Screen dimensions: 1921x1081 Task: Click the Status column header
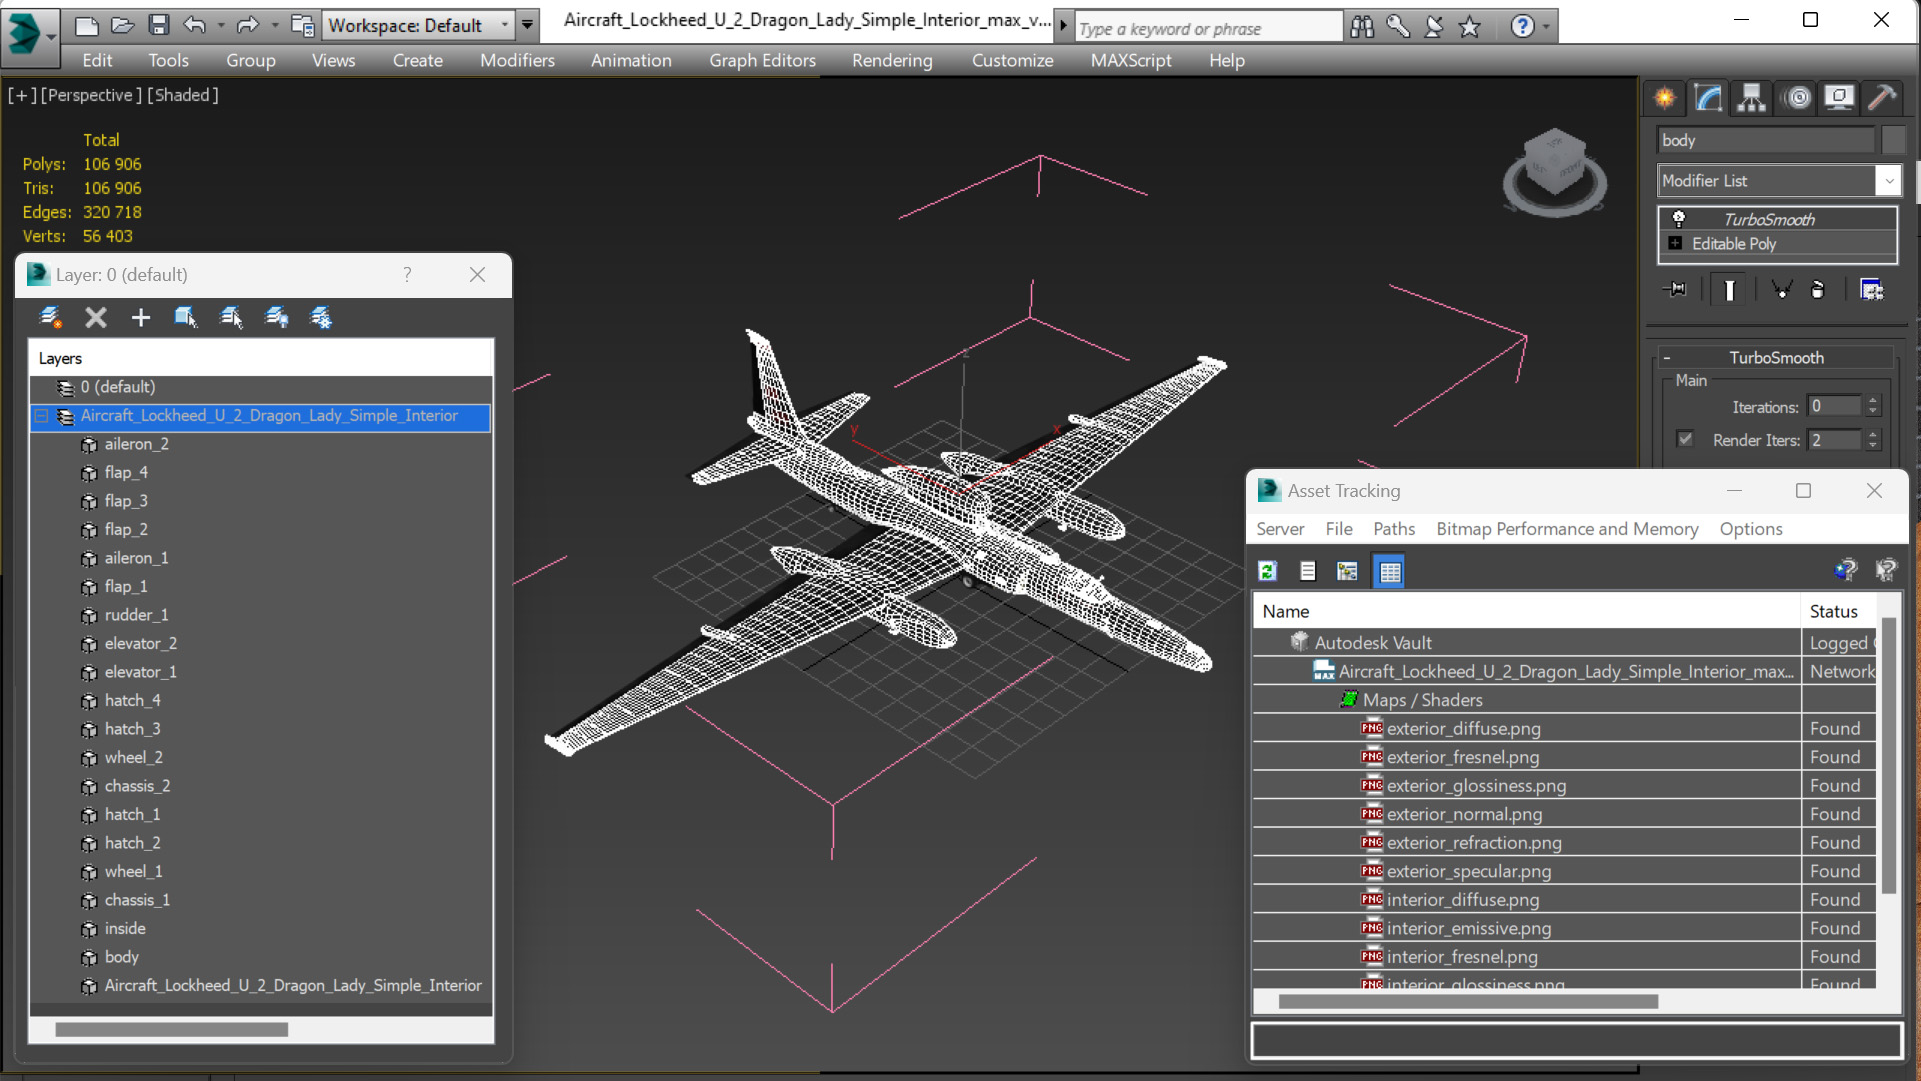1838,611
